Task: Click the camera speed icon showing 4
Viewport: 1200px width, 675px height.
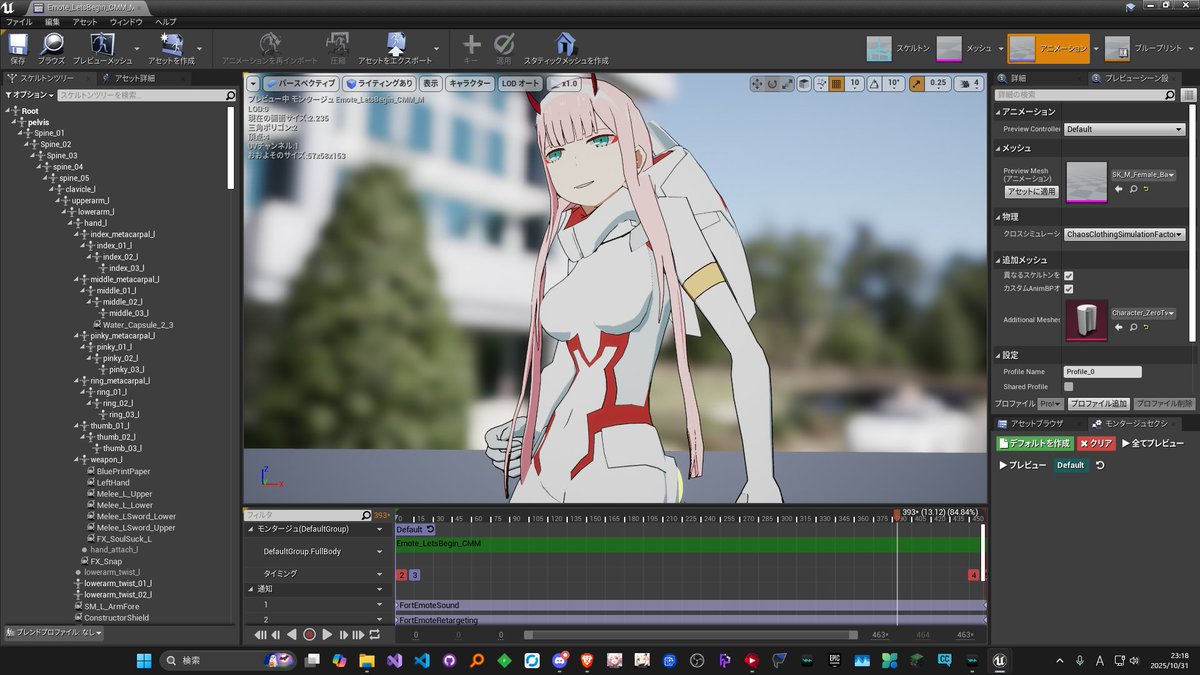Action: 968,84
